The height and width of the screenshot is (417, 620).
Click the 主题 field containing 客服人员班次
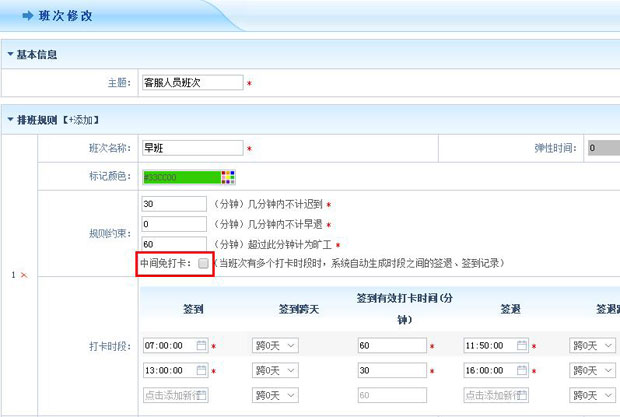[x=193, y=82]
